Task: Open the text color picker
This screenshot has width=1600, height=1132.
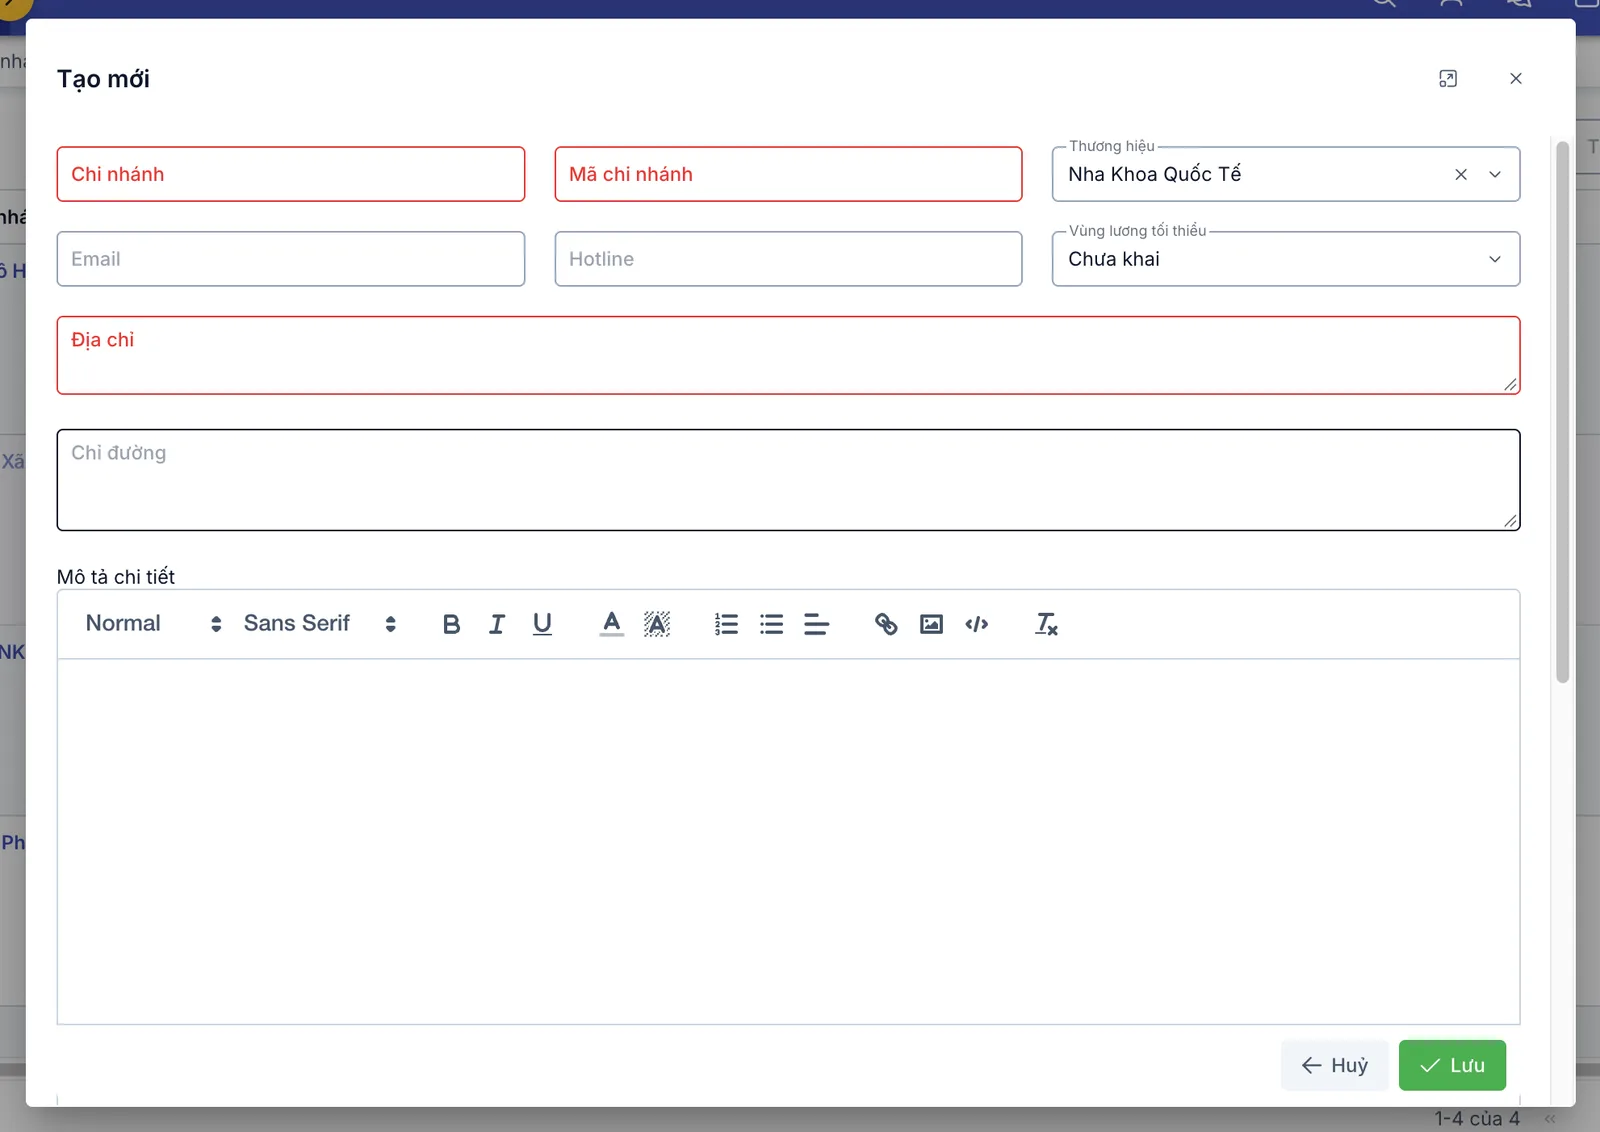Action: pos(612,624)
